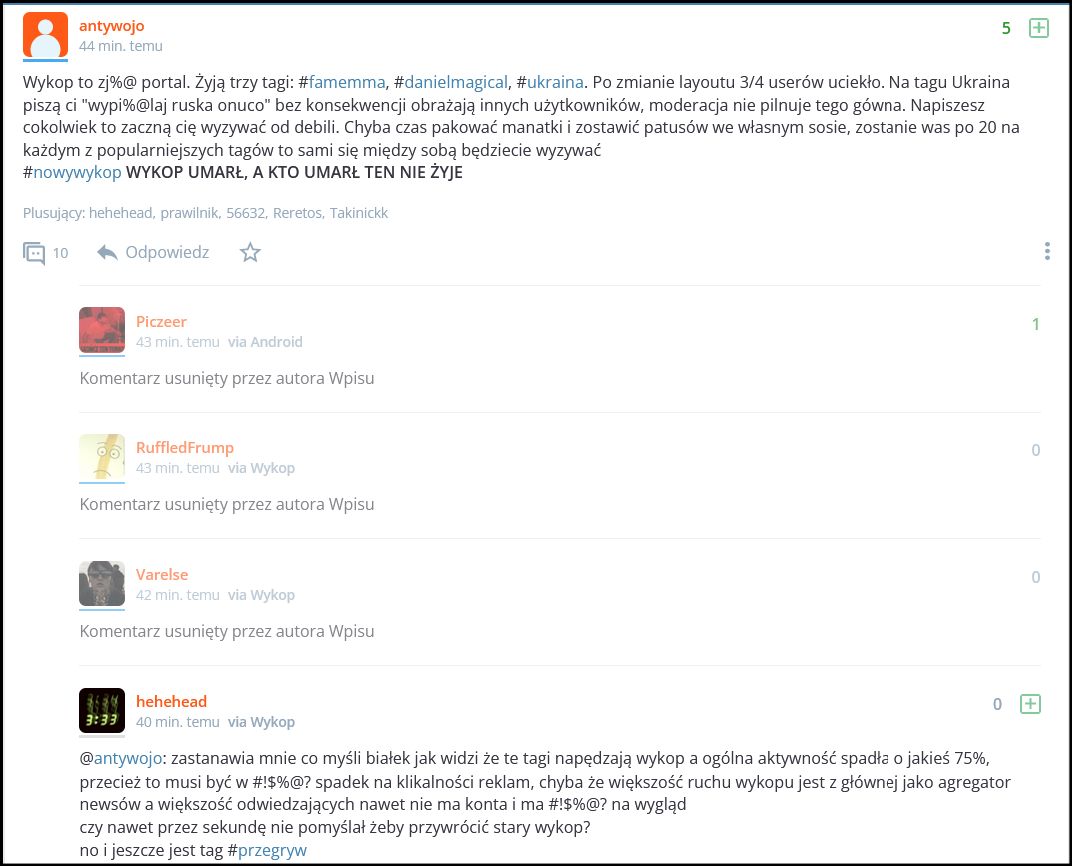Open voter prawilnik in the Plusujący list
The width and height of the screenshot is (1072, 866).
[x=189, y=213]
